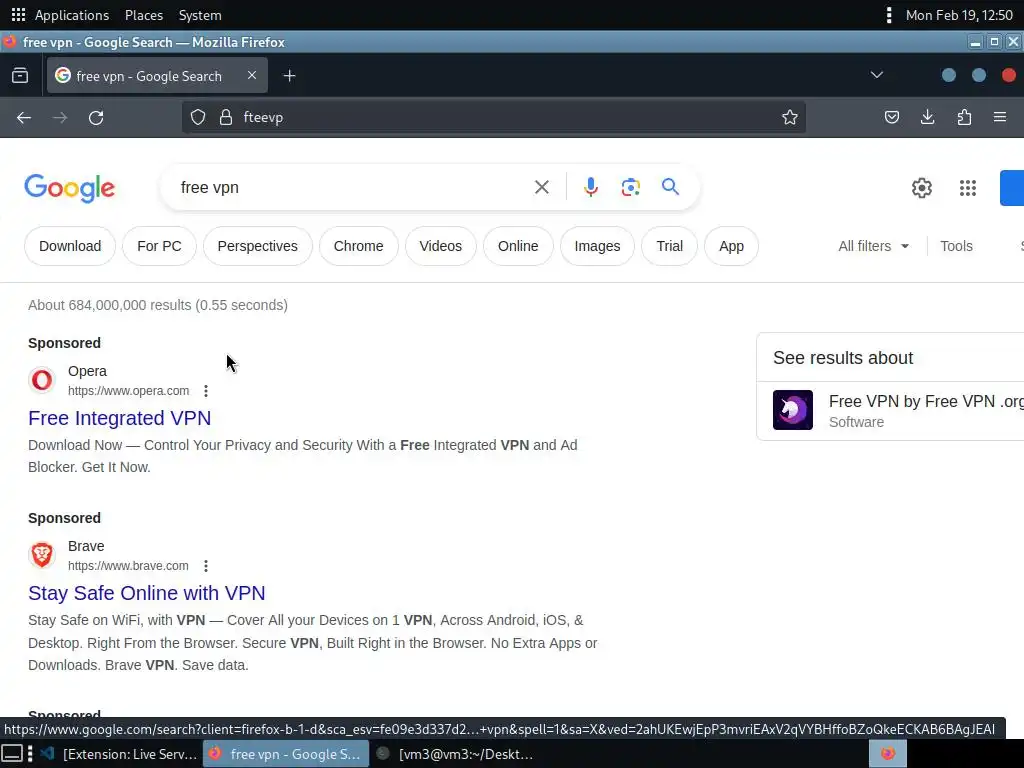
Task: Expand the All filters dropdown
Action: (x=873, y=246)
